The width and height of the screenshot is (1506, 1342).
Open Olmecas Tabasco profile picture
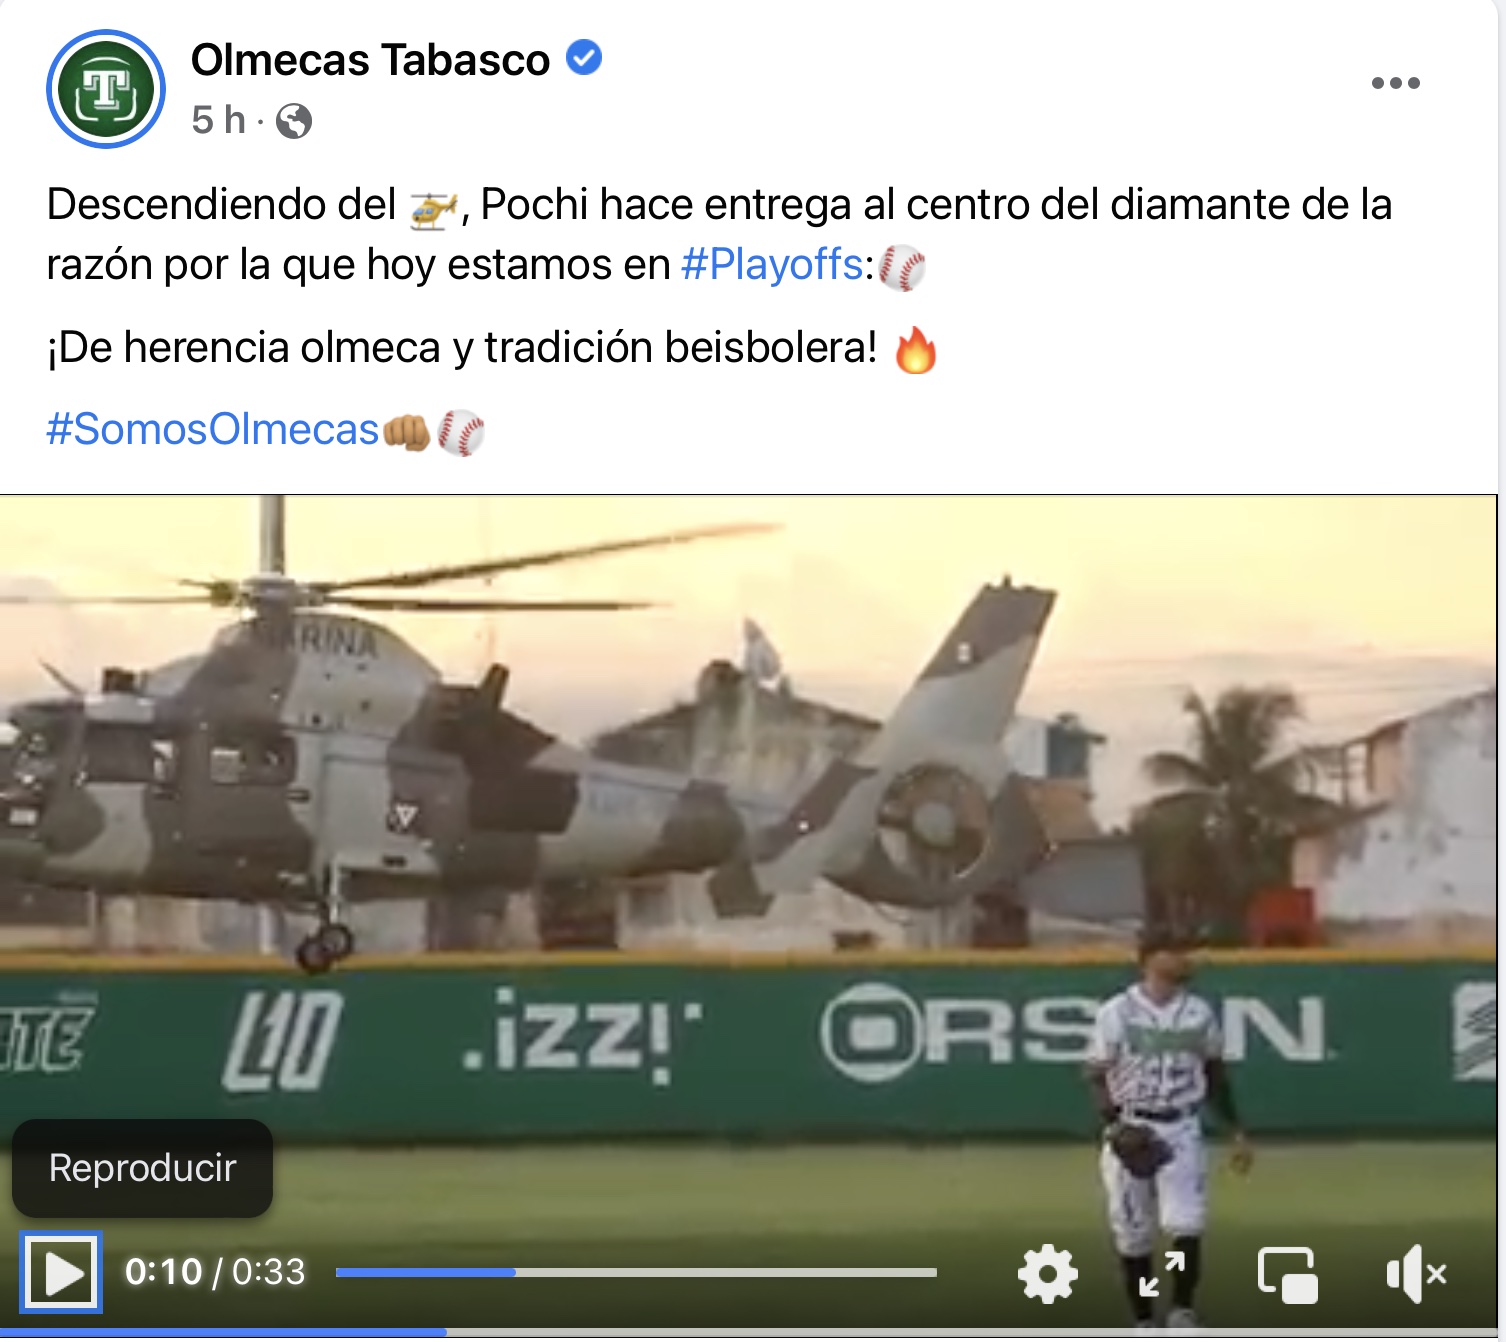click(x=106, y=89)
